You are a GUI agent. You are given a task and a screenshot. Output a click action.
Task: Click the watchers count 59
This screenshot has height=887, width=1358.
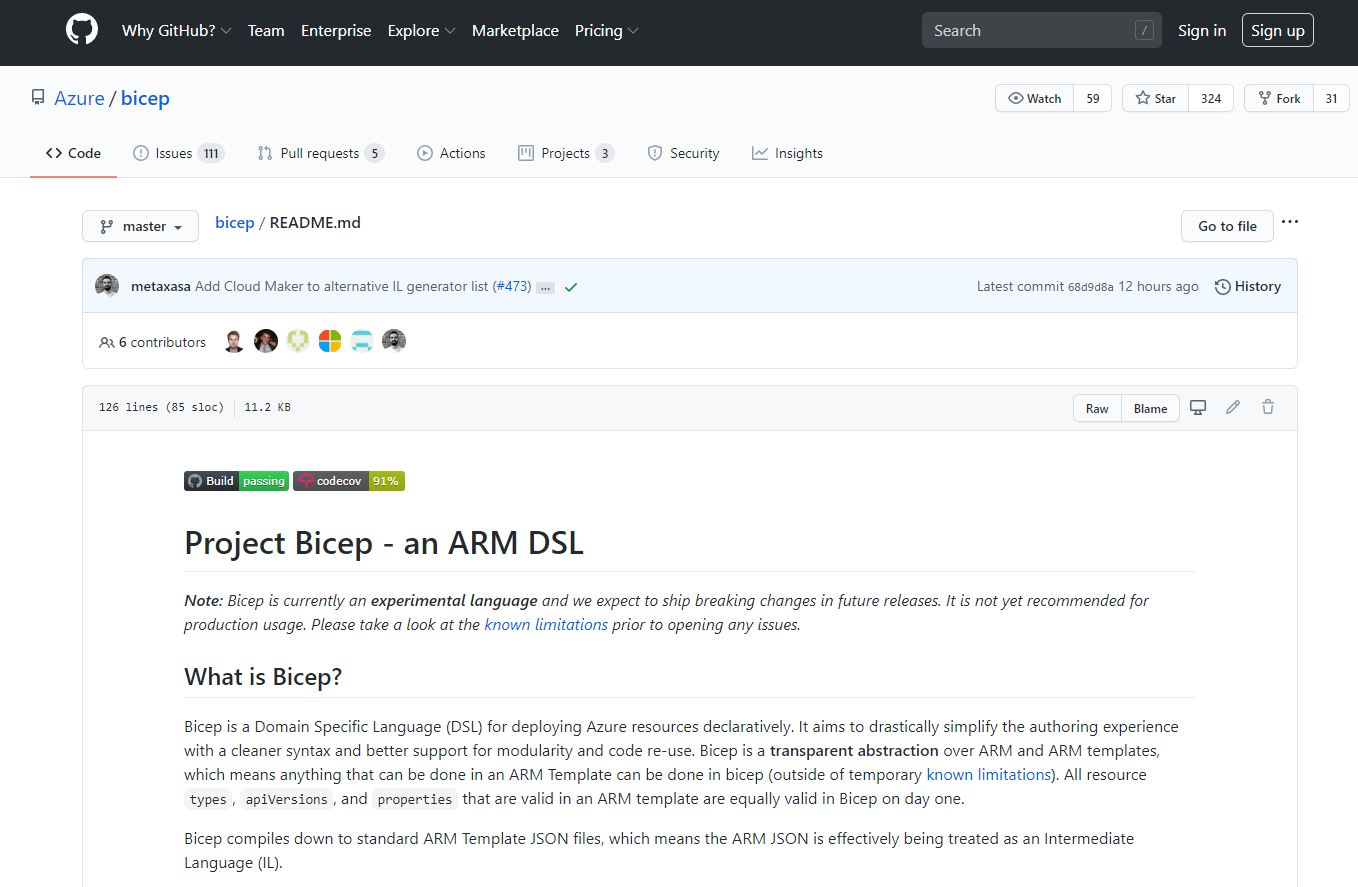tap(1093, 98)
